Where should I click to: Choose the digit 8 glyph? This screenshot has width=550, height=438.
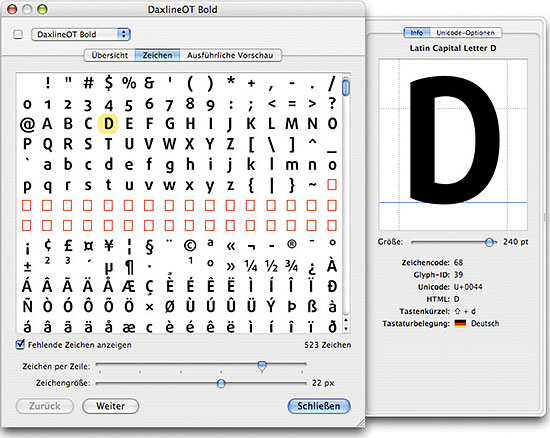190,103
